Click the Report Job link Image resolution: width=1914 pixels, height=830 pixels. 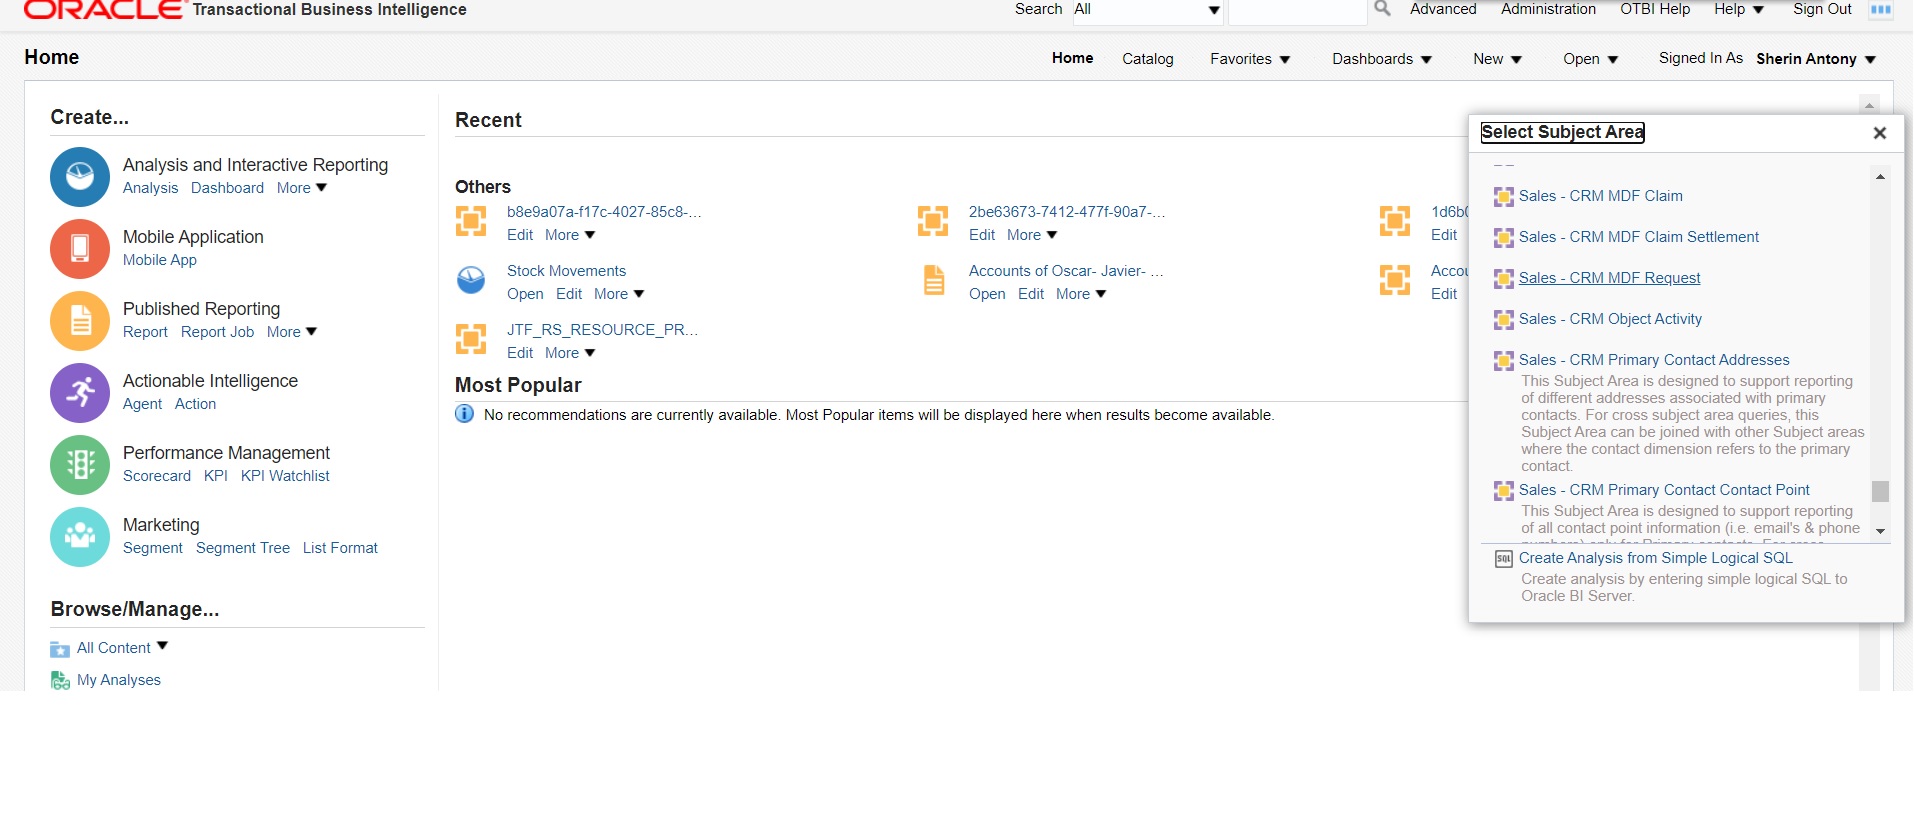217,332
